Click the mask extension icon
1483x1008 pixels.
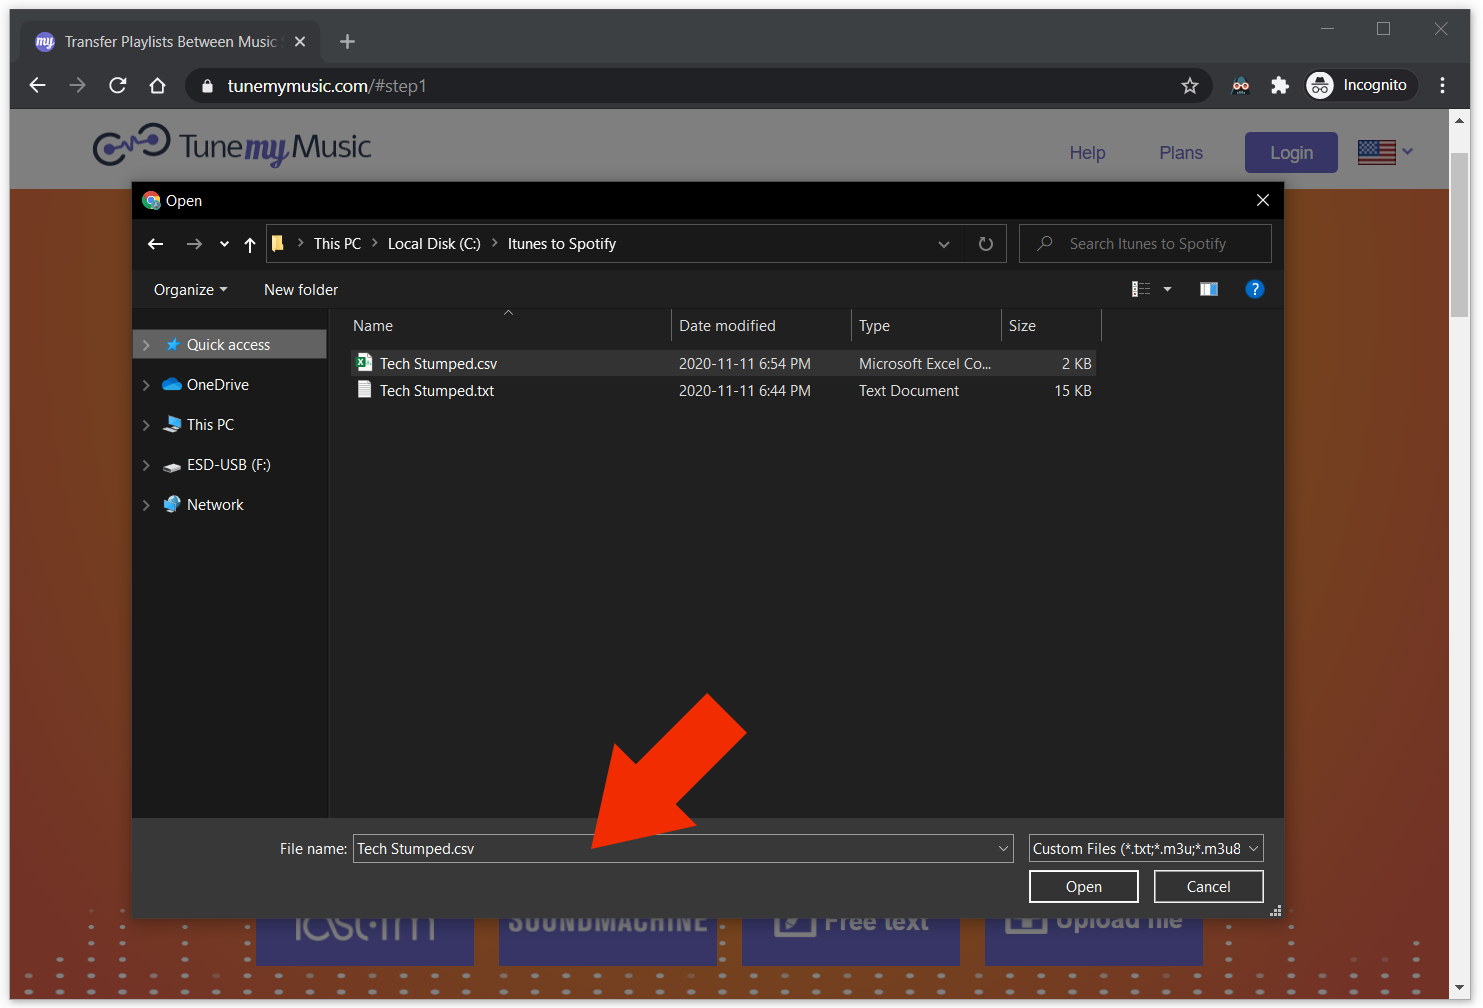(1240, 85)
